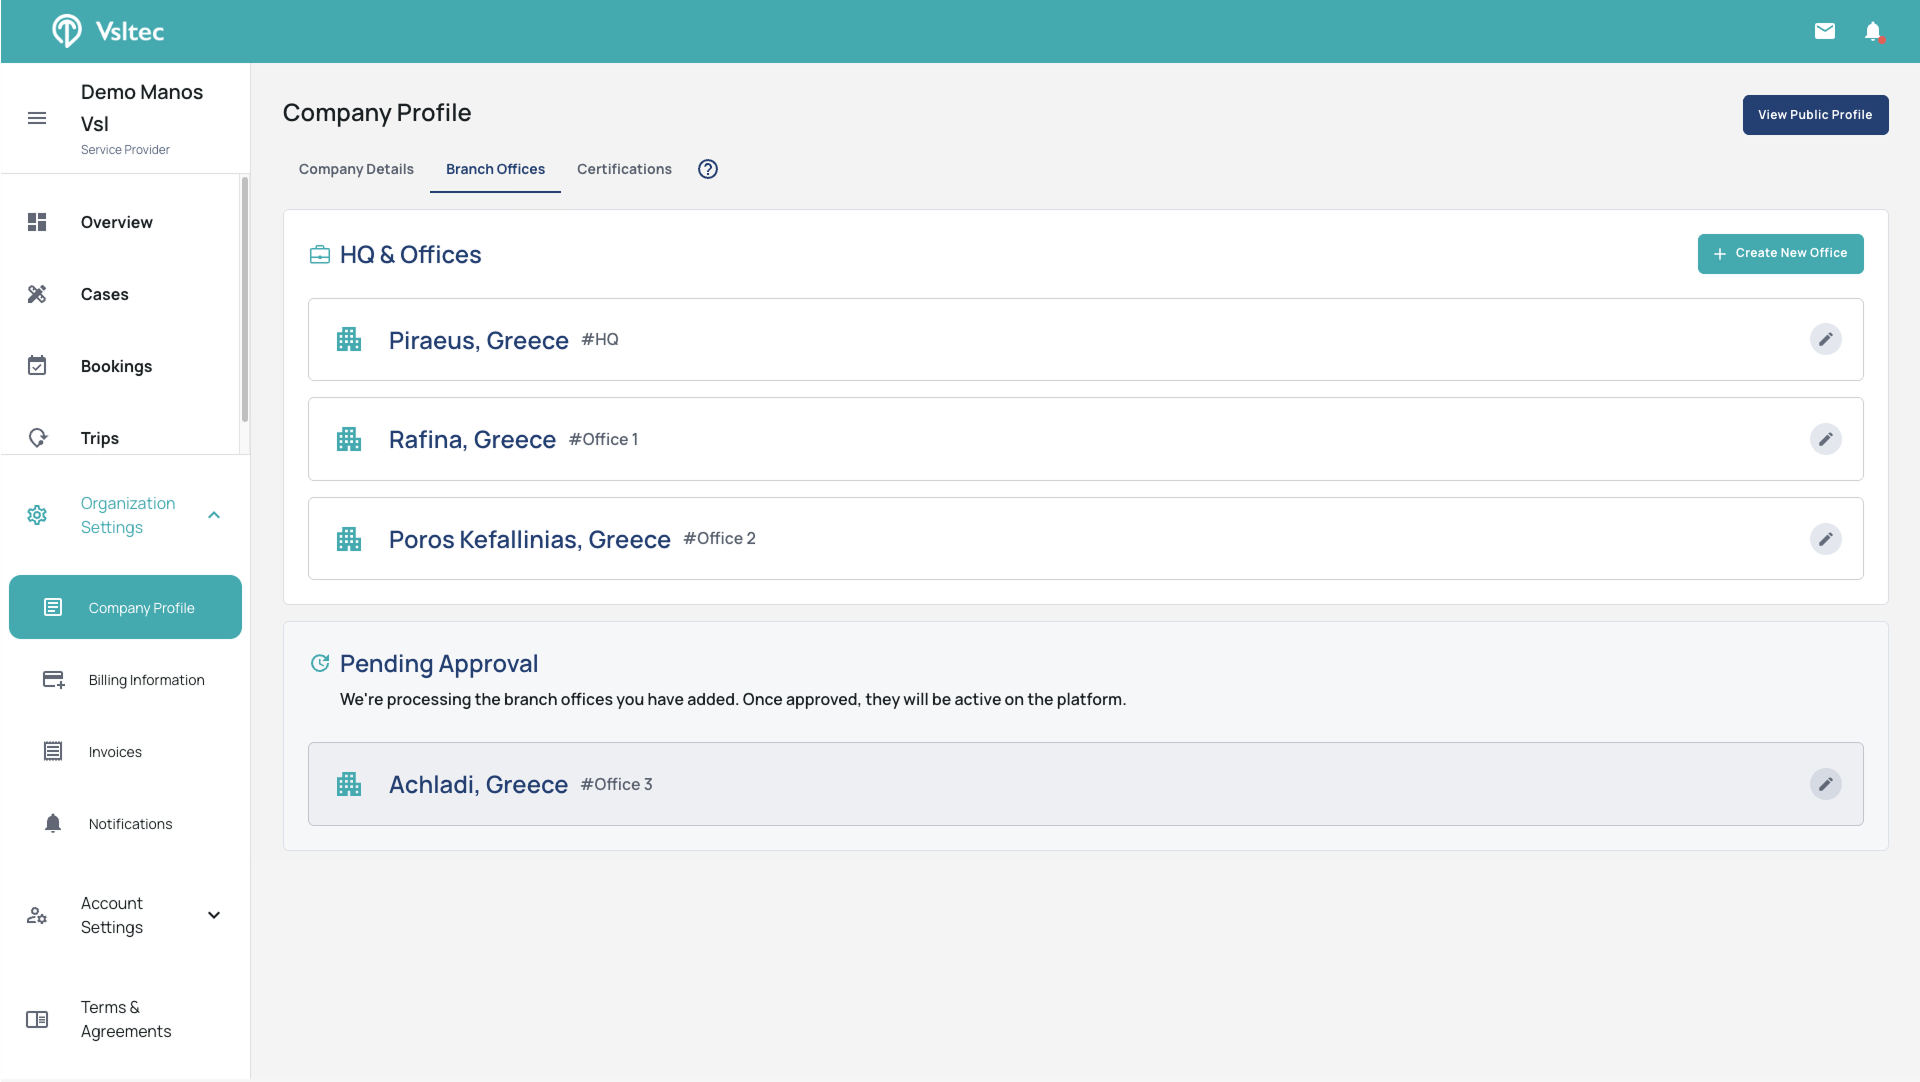Click the sidebar vertical scrollbar
Image resolution: width=1920 pixels, height=1082 pixels.
tap(244, 300)
